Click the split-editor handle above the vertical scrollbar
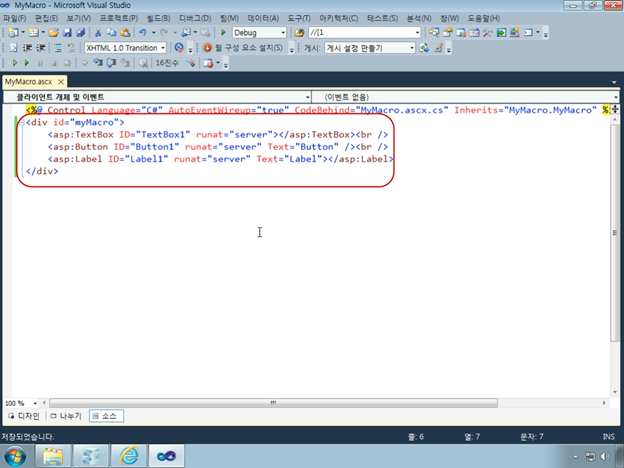 [615, 109]
